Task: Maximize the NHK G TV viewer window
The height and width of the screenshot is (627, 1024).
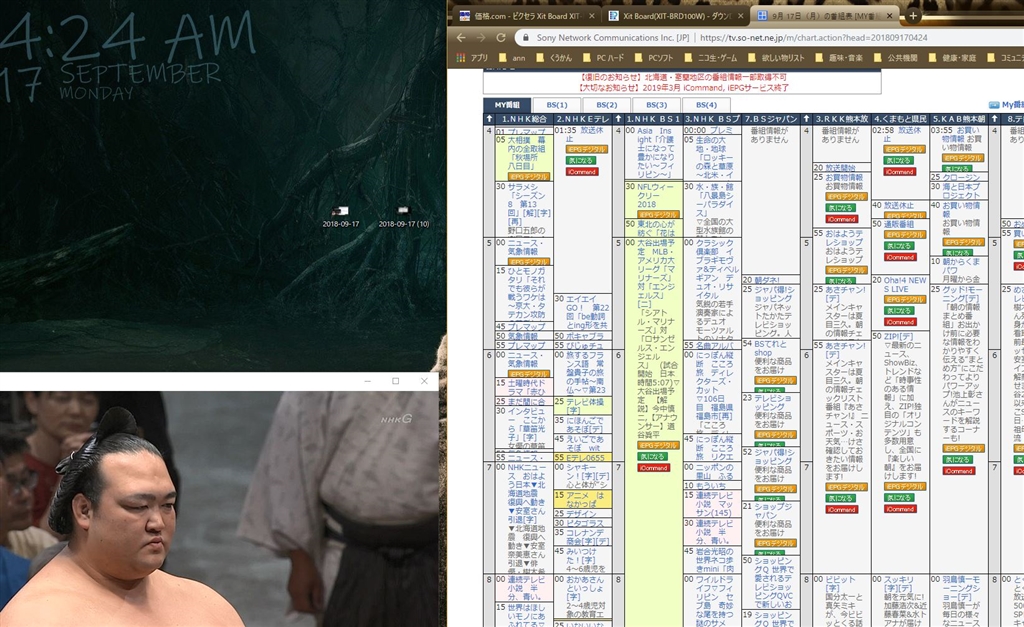Action: click(395, 381)
